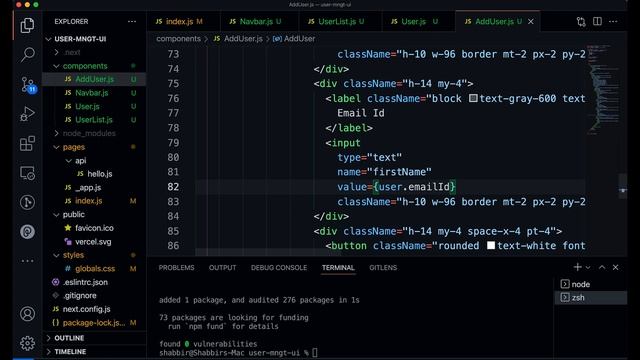Open the GitLens panel tab
The image size is (640, 360).
[383, 268]
